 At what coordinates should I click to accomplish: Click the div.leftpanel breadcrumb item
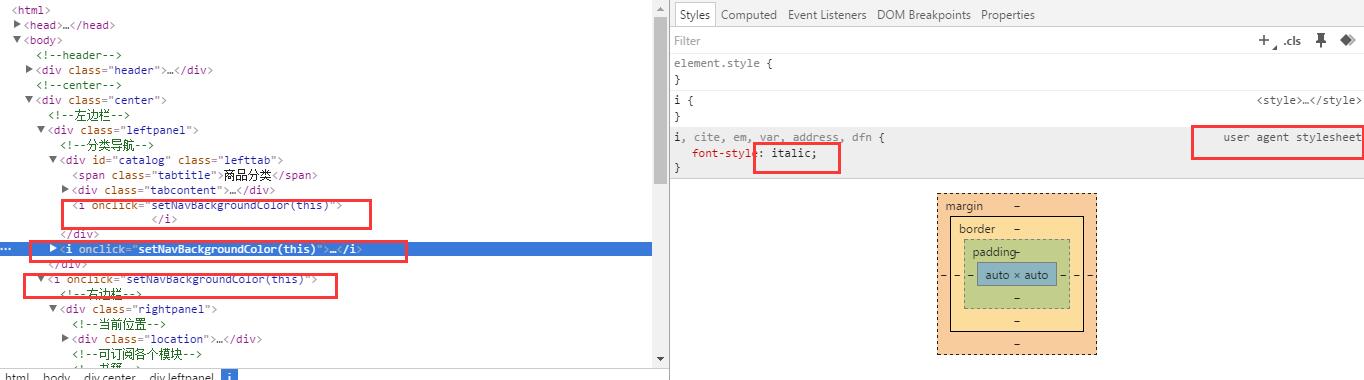pyautogui.click(x=181, y=376)
